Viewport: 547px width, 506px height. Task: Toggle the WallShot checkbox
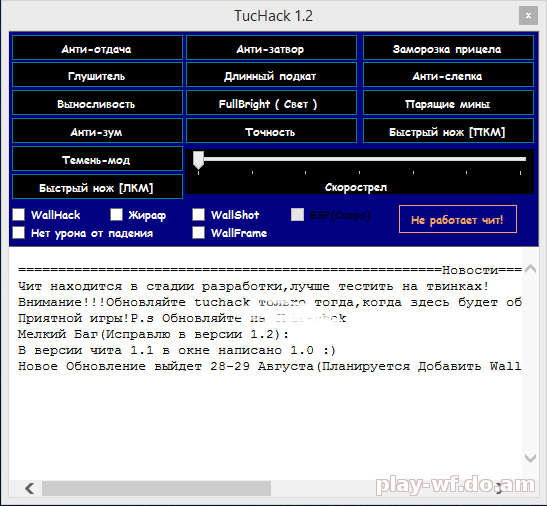coord(198,214)
